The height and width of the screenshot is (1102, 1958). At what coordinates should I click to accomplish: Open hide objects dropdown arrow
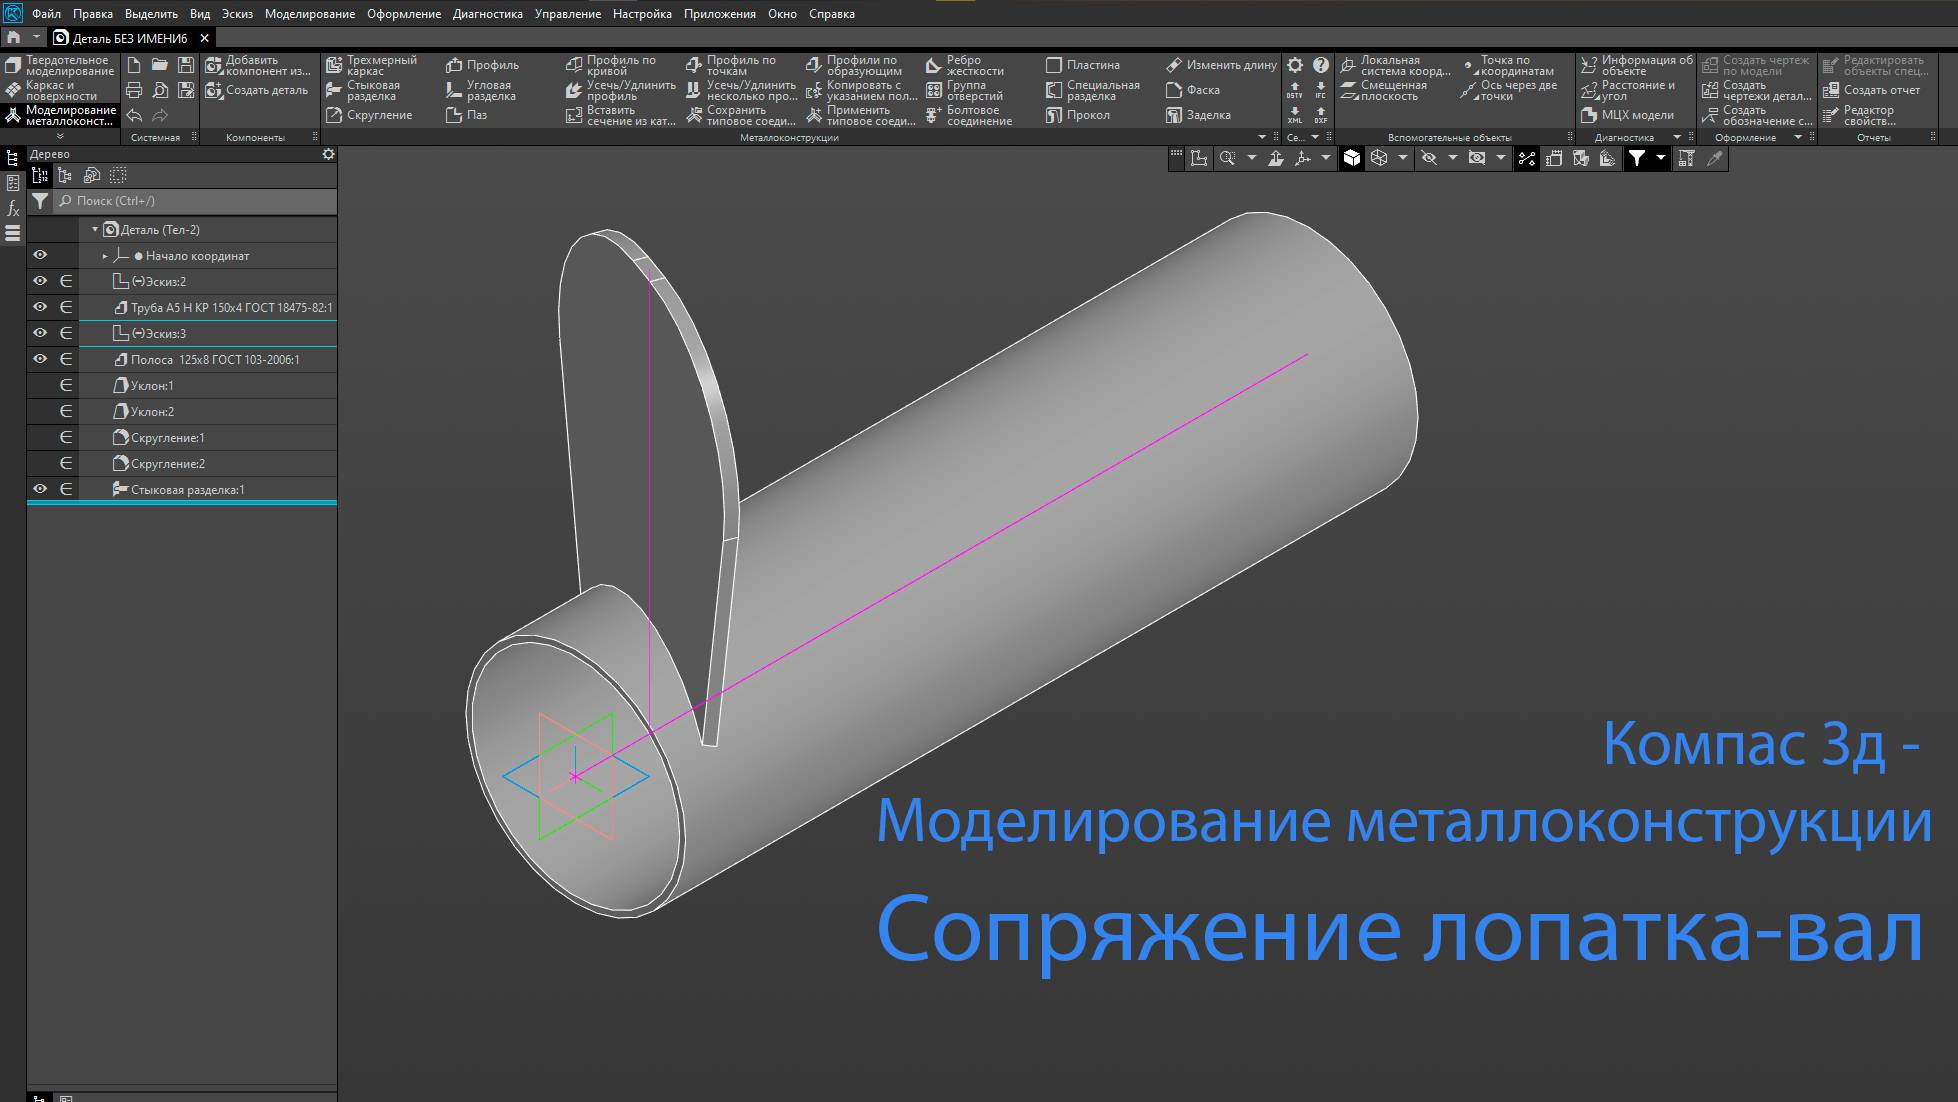click(x=1452, y=158)
